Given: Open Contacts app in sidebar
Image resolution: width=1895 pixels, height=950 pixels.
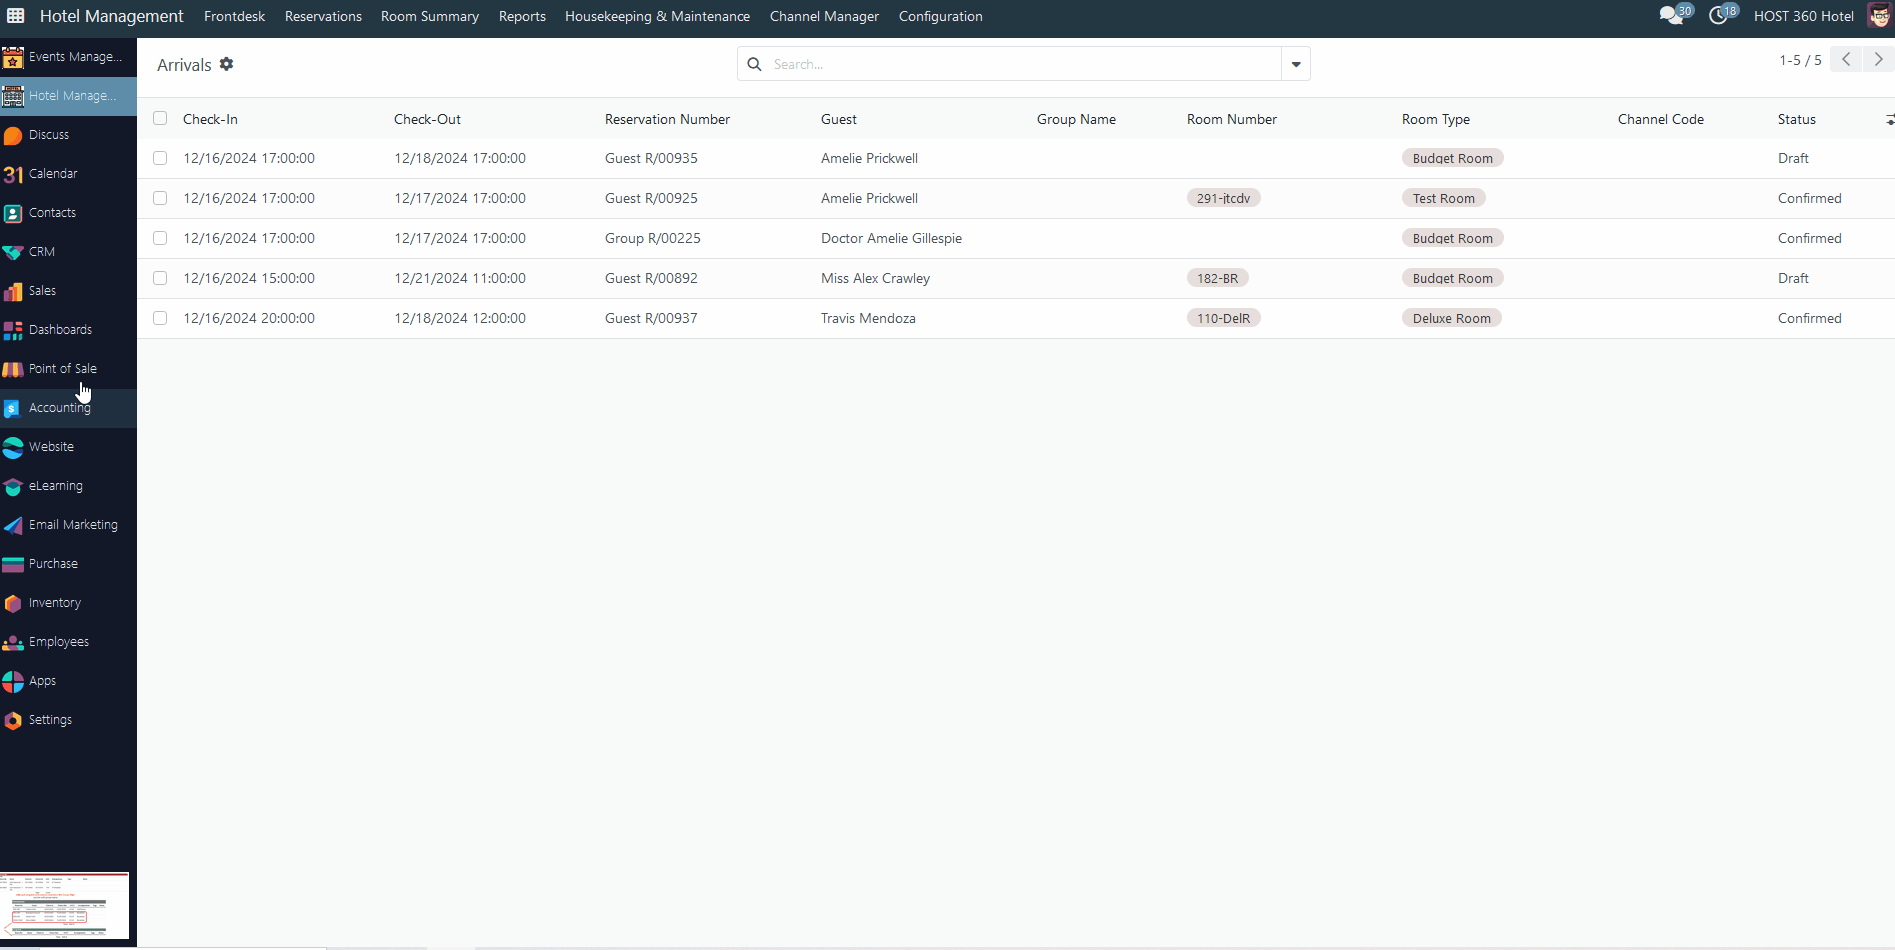Looking at the screenshot, I should (68, 213).
